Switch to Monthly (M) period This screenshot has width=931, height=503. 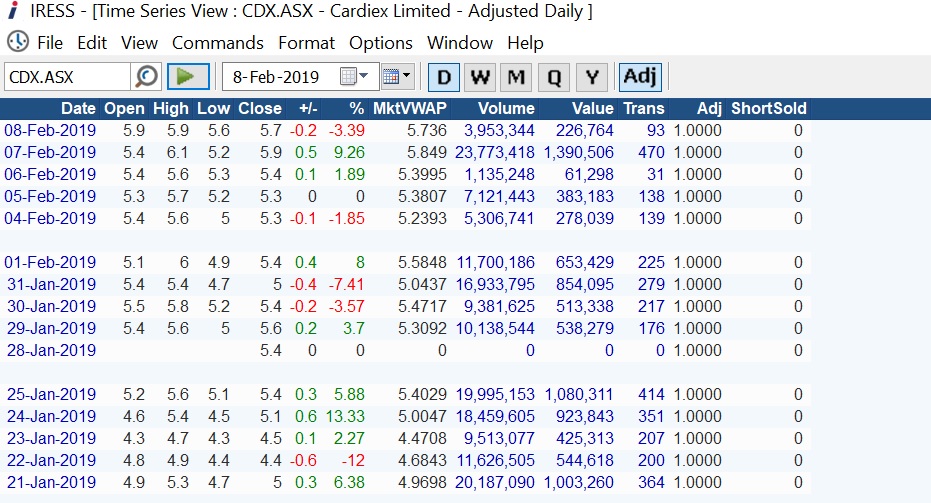(x=516, y=77)
